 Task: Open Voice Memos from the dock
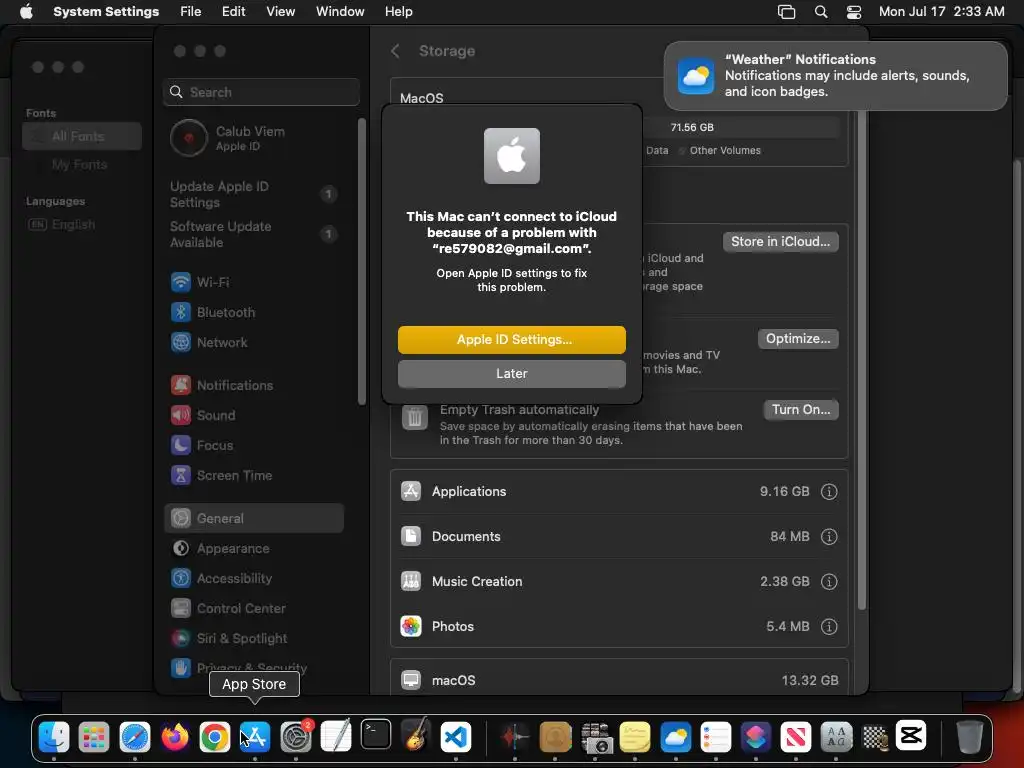pos(515,737)
